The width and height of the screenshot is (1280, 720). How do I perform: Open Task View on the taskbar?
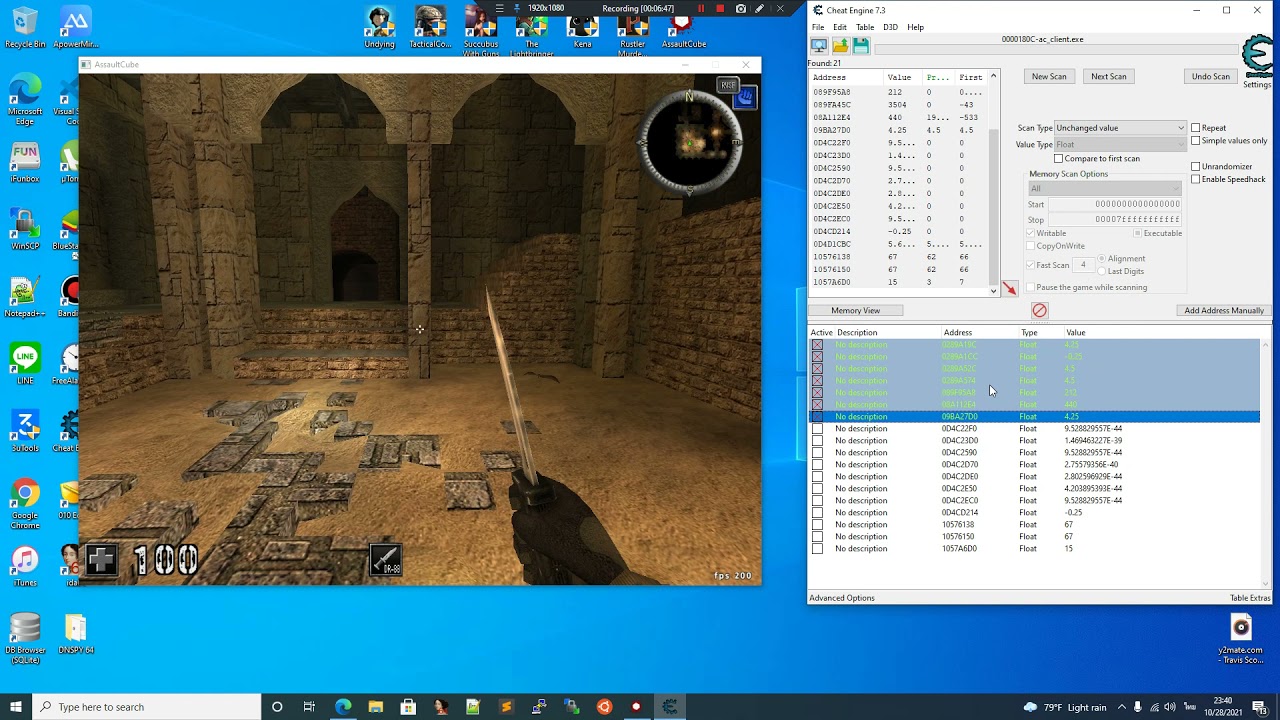click(309, 707)
